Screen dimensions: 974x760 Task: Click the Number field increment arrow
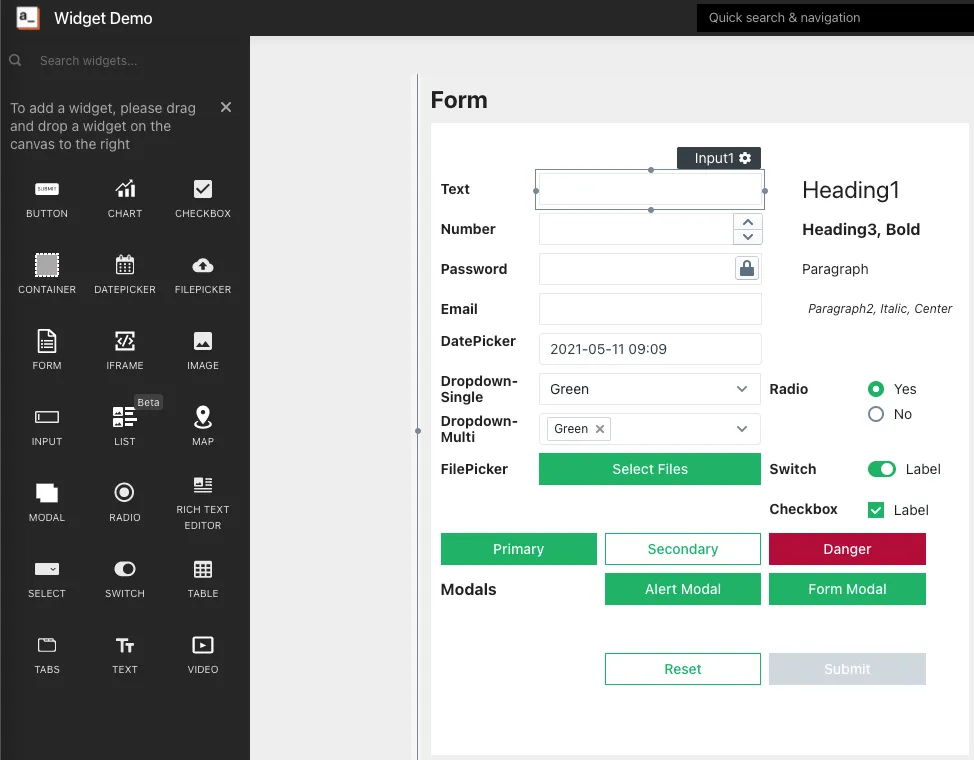pos(747,222)
